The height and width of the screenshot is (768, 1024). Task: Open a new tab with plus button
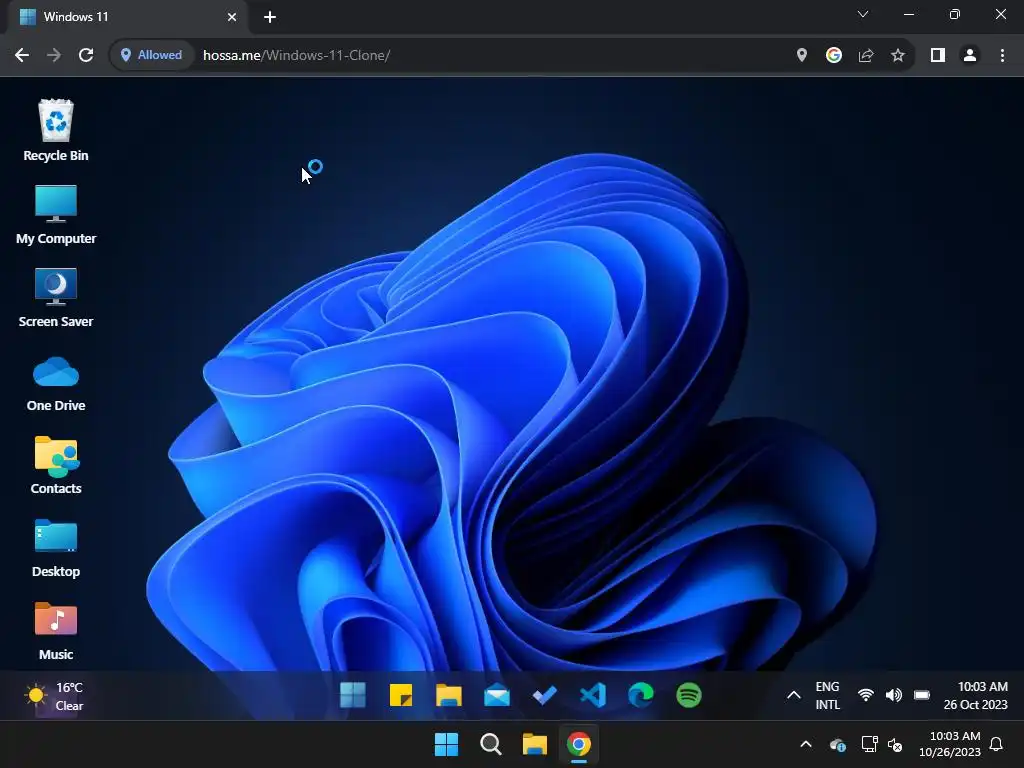click(x=270, y=17)
